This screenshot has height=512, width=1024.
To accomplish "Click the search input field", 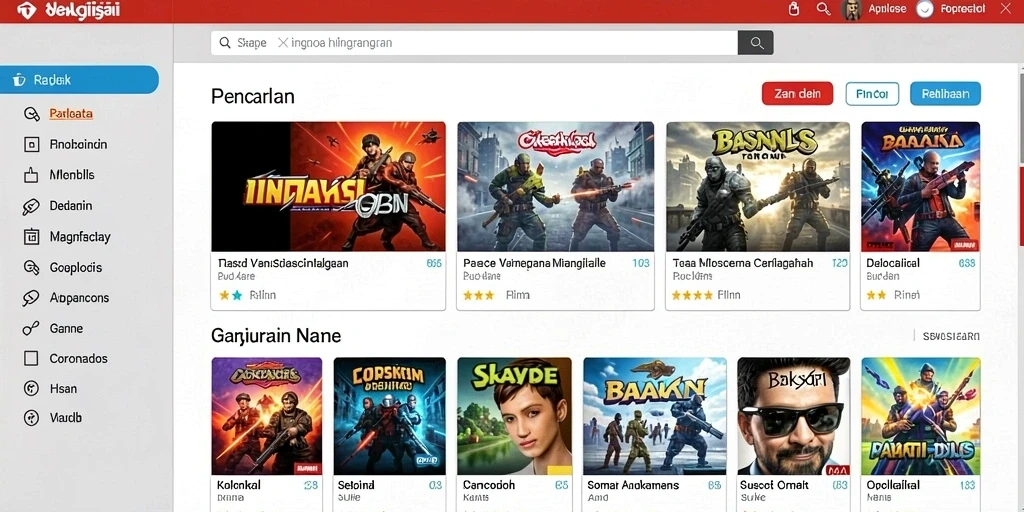I will tap(474, 42).
